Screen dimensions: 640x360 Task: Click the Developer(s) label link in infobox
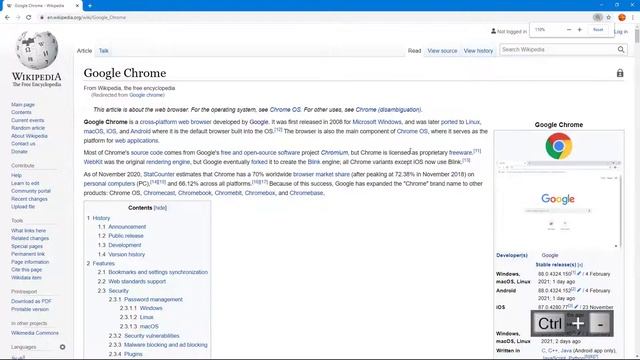point(512,255)
